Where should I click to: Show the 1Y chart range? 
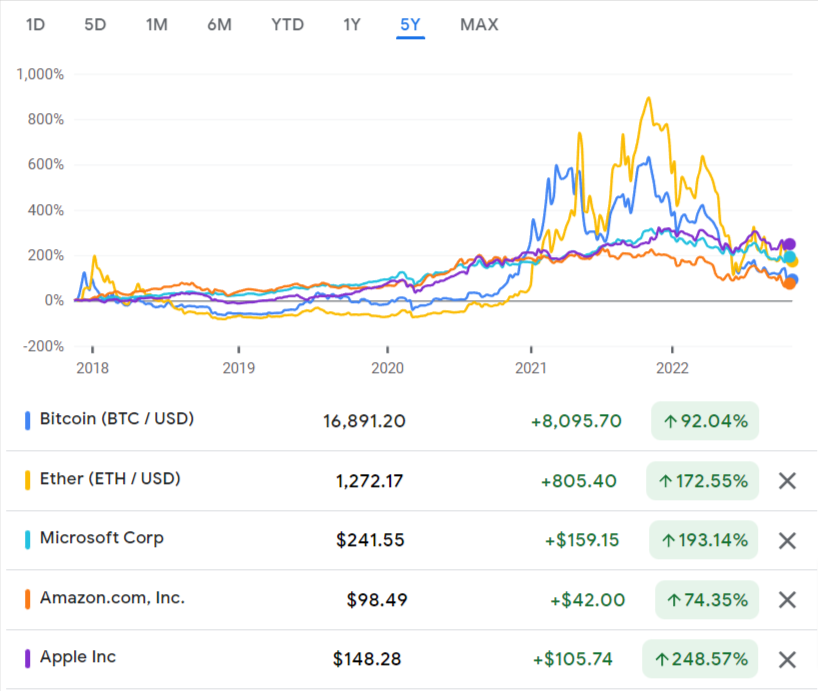point(351,24)
